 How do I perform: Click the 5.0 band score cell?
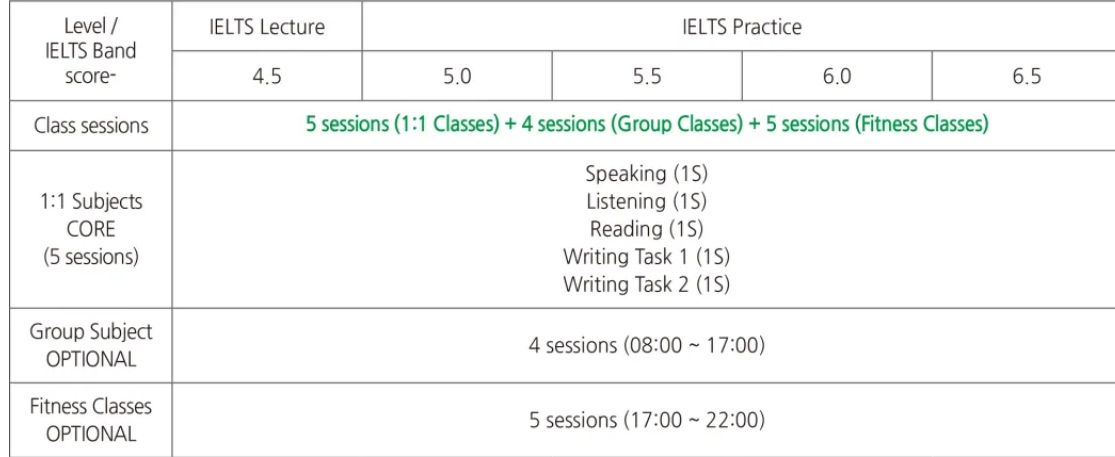click(456, 77)
